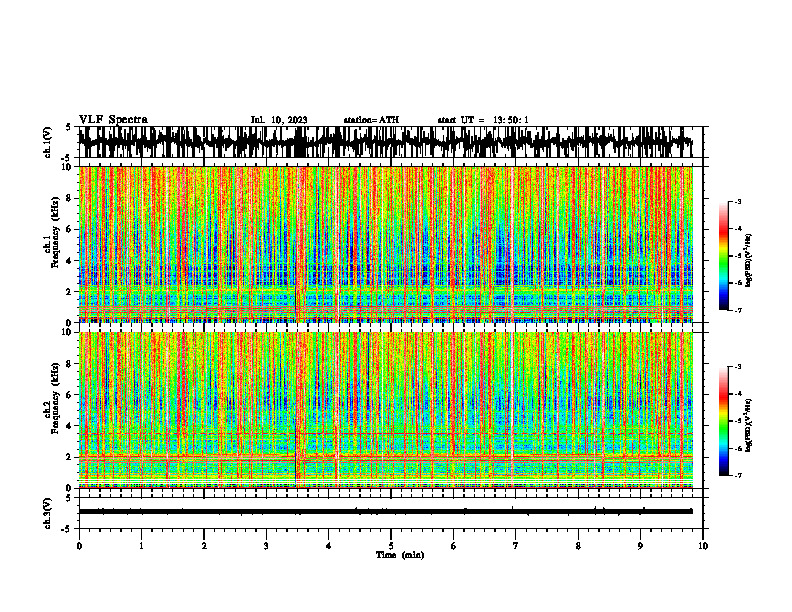792x612 pixels.
Task: Select the date text "Jul. 10, 2023"
Action: [x=279, y=120]
